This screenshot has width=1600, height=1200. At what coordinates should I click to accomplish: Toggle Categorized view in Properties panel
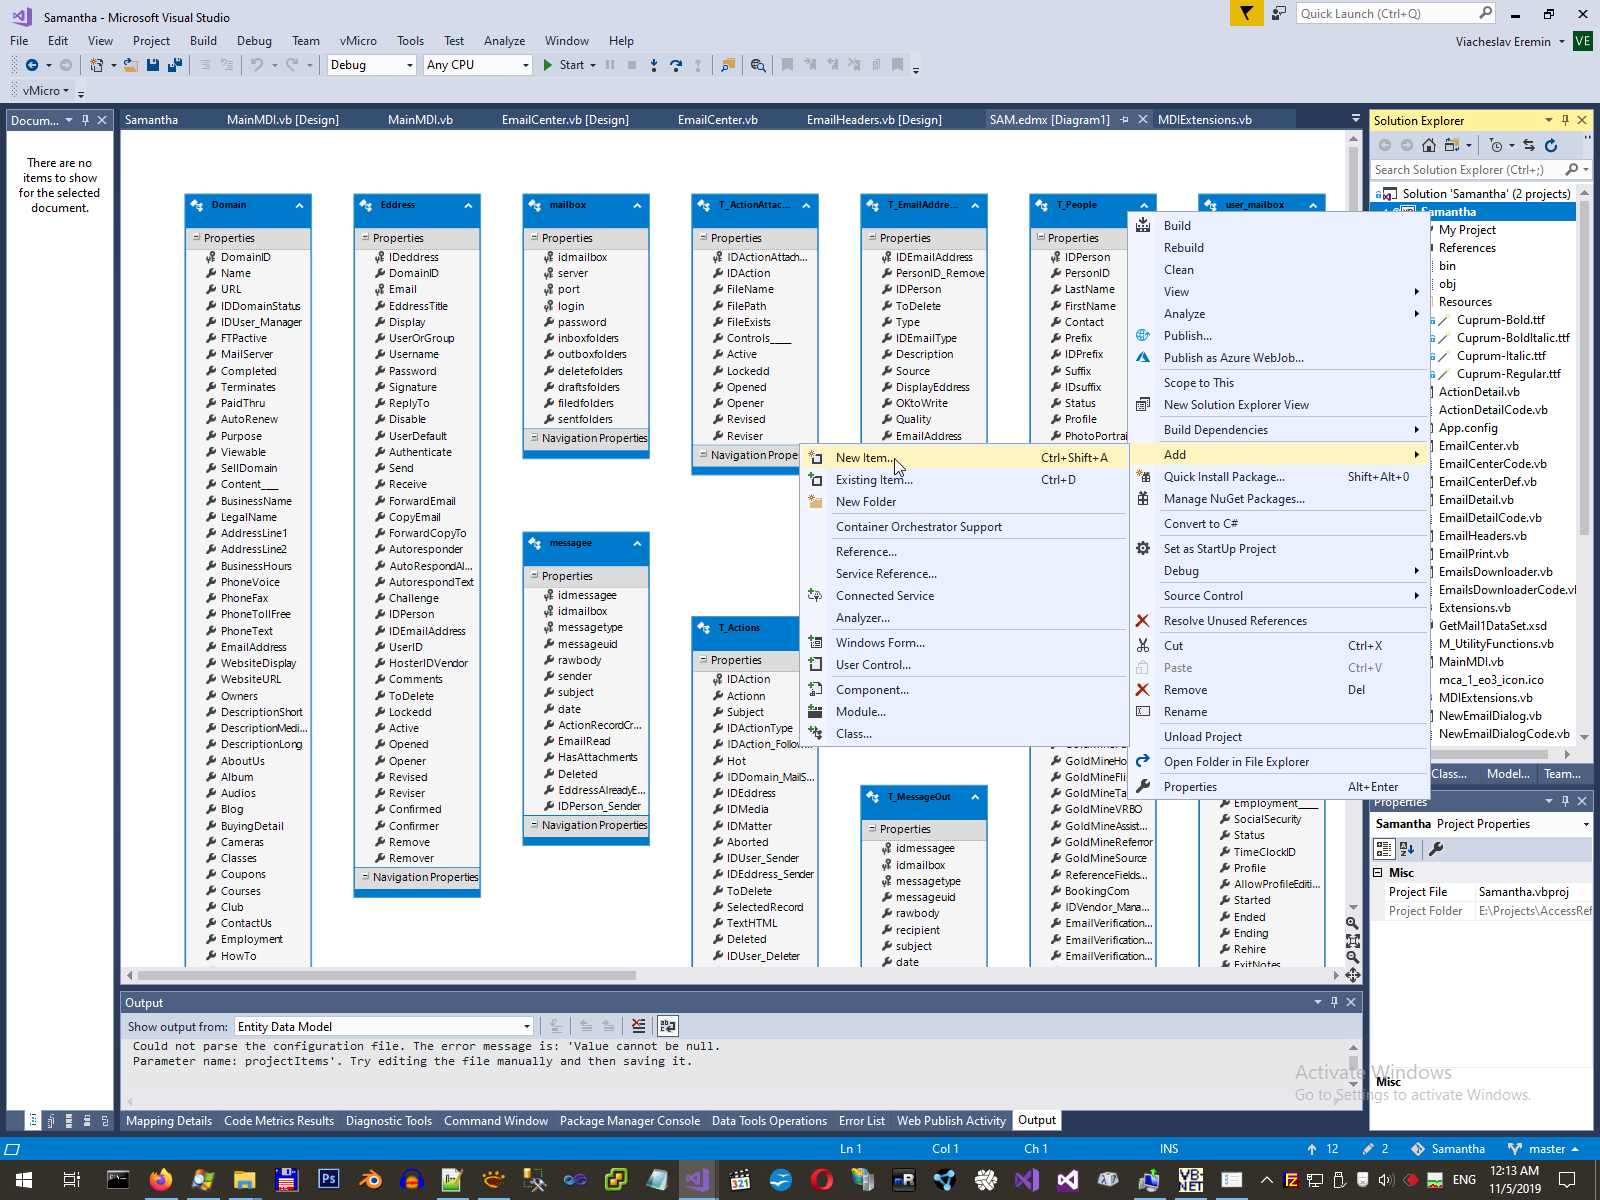pyautogui.click(x=1384, y=849)
